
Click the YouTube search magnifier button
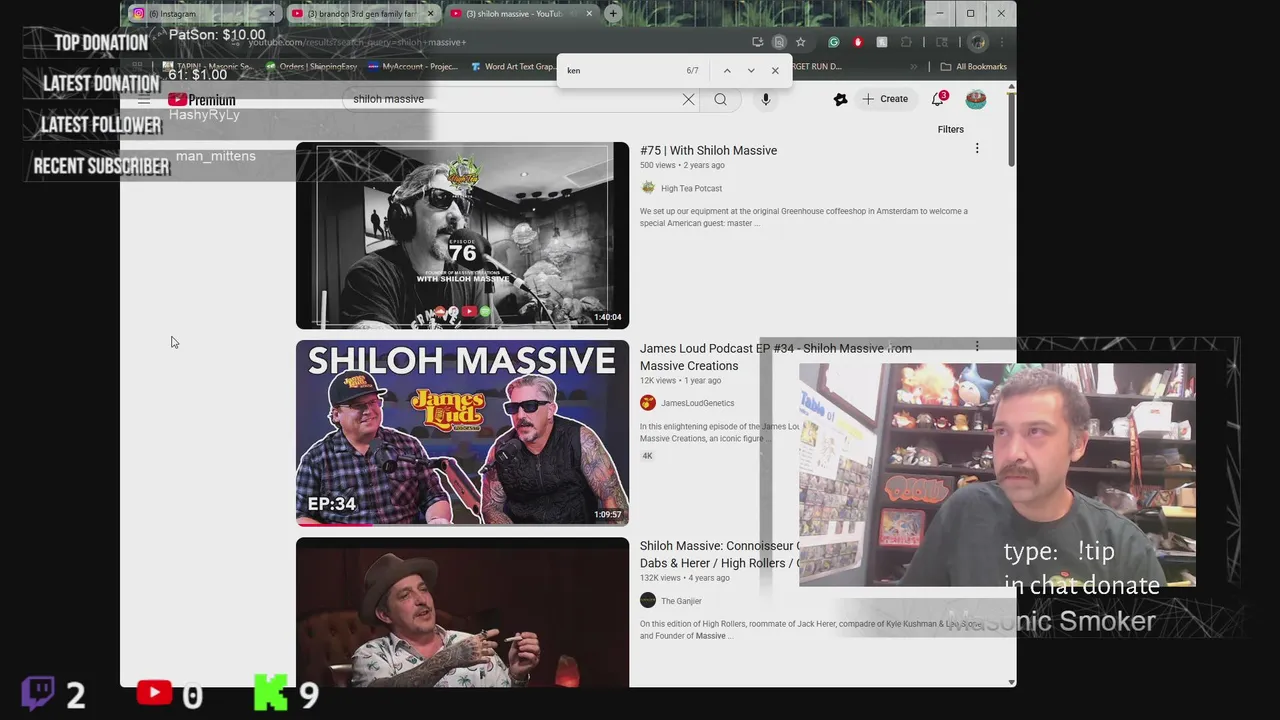click(720, 99)
